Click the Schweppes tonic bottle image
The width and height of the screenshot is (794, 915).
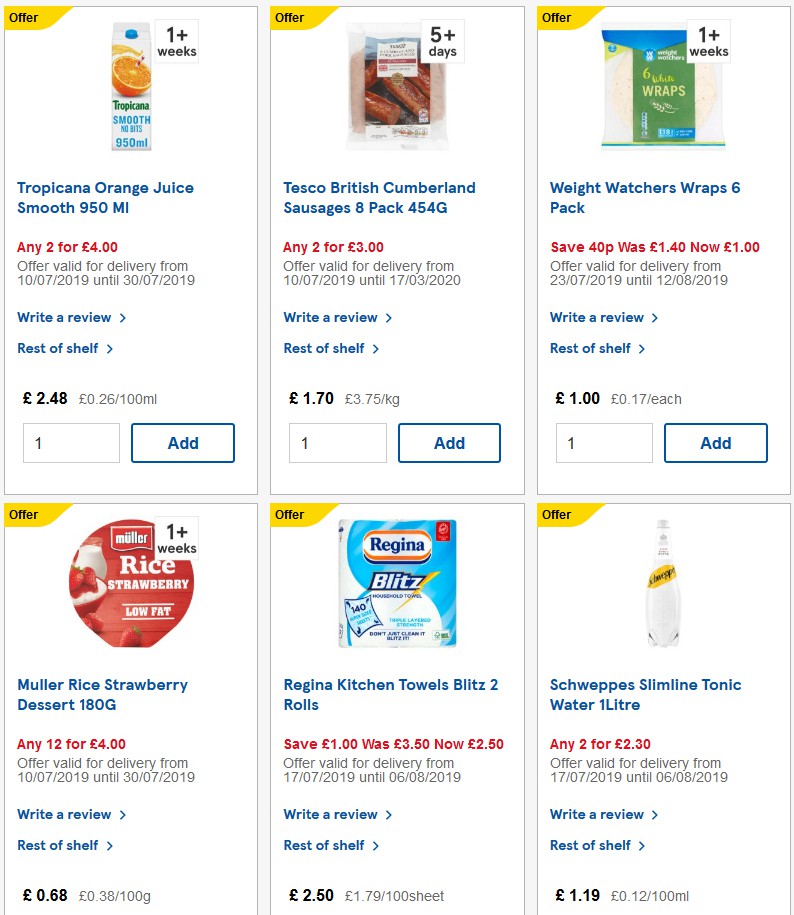click(x=663, y=580)
